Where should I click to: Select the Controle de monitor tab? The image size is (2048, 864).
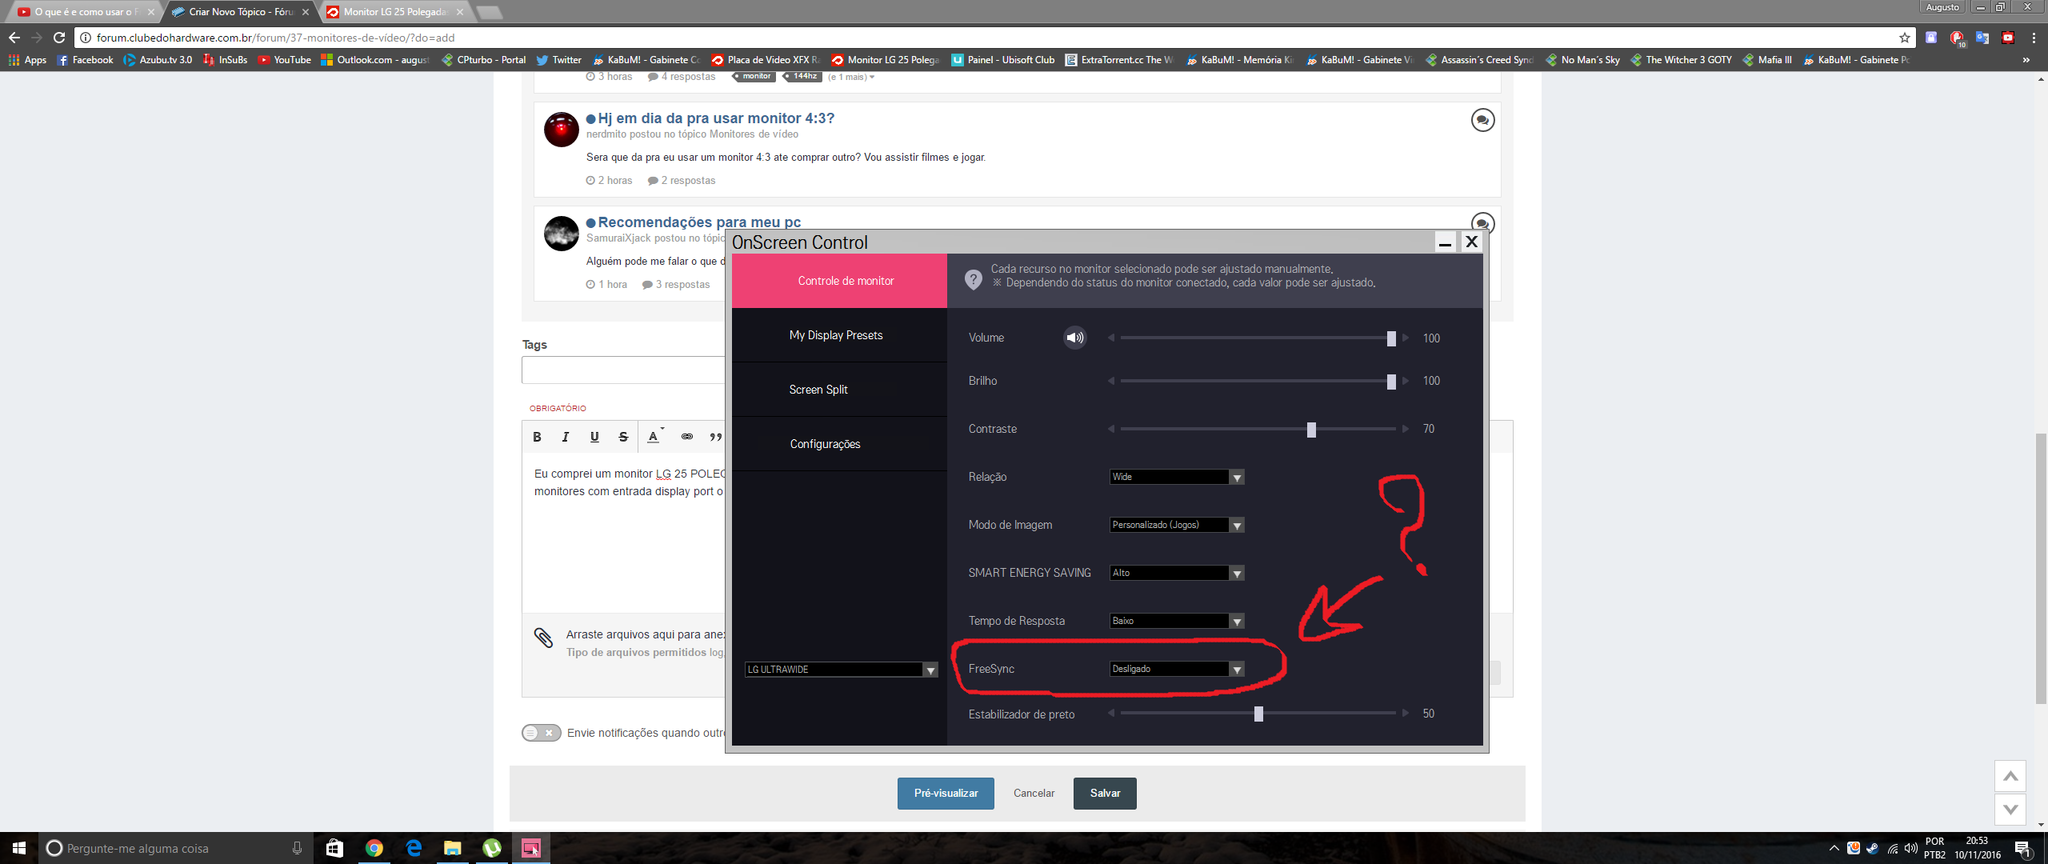point(839,281)
